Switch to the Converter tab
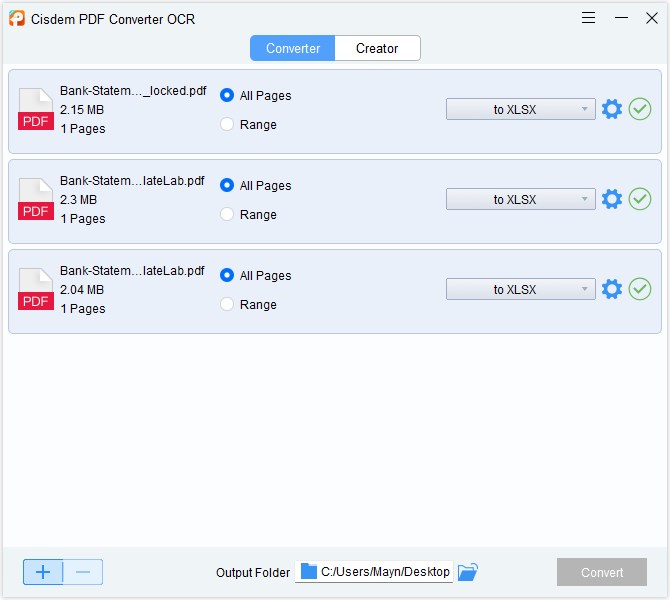Image resolution: width=670 pixels, height=600 pixels. coord(293,48)
